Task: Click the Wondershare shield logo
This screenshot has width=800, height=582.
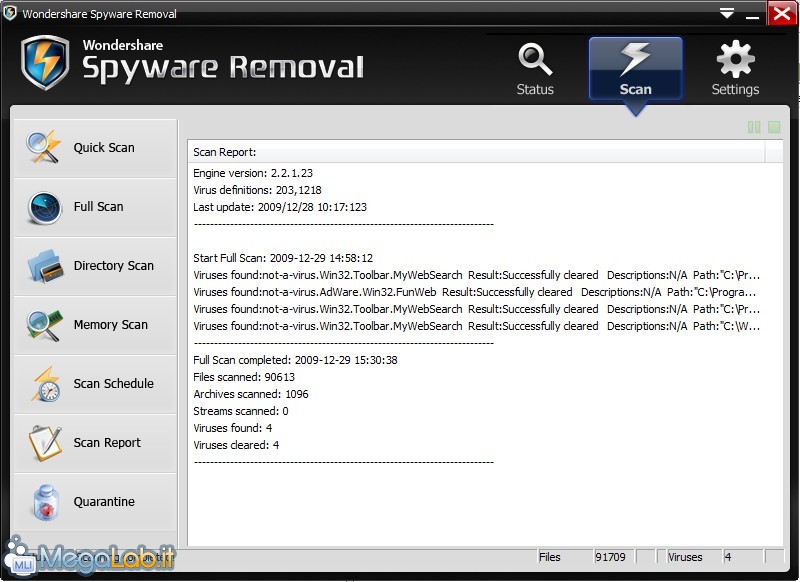Action: (x=45, y=62)
